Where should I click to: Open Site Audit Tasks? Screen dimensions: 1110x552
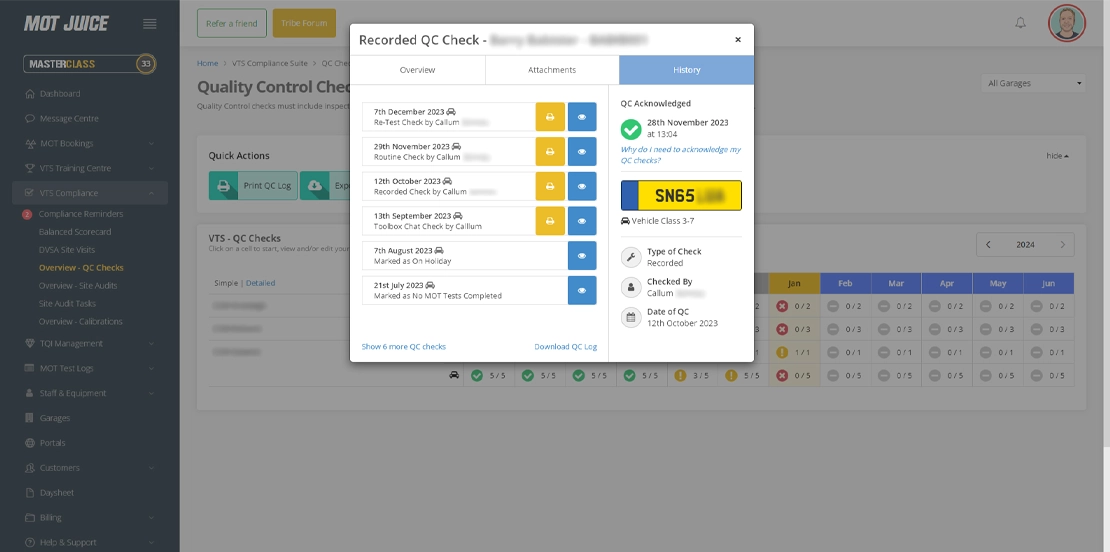coord(67,303)
